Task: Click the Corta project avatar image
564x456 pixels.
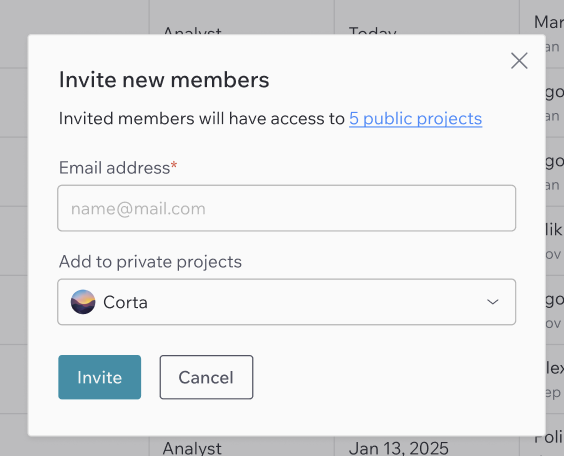Action: coord(83,302)
